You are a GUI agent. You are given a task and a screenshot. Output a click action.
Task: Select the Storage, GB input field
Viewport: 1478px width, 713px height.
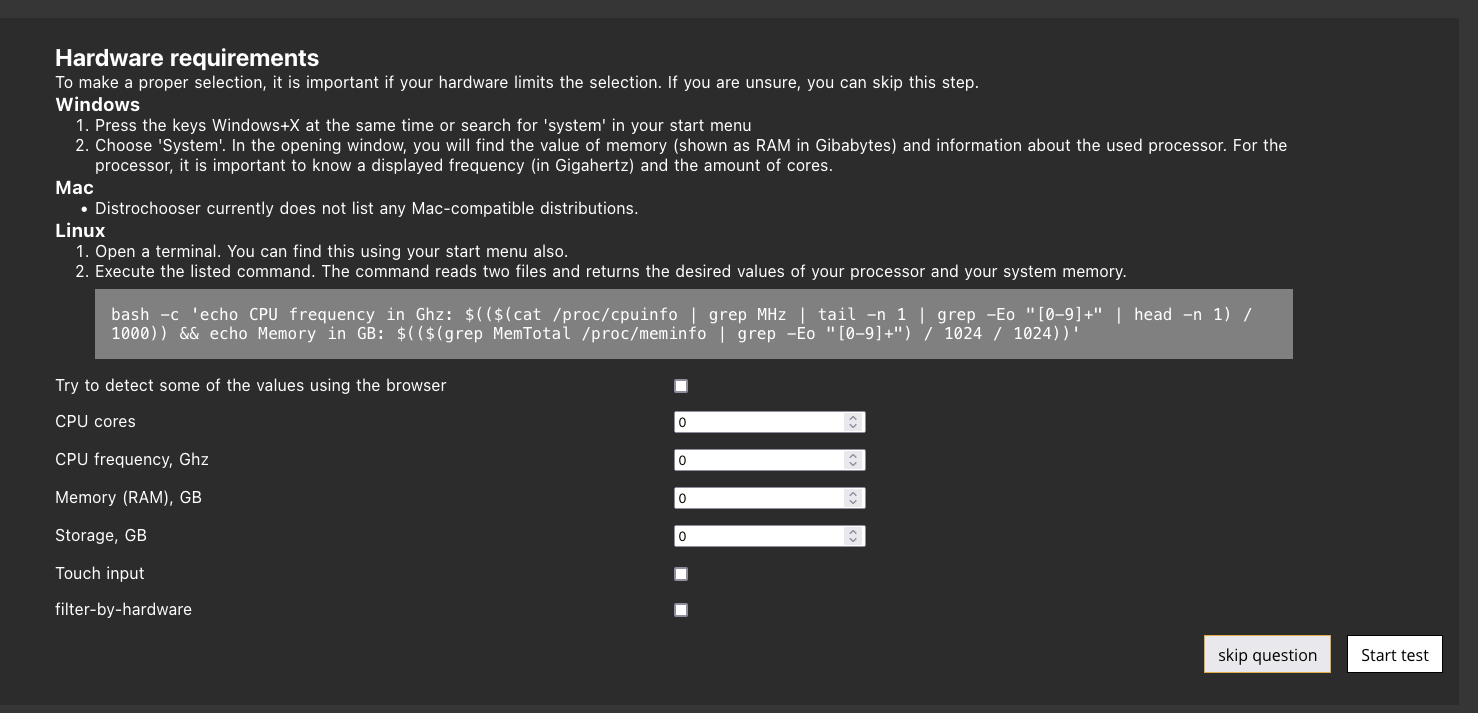(758, 536)
